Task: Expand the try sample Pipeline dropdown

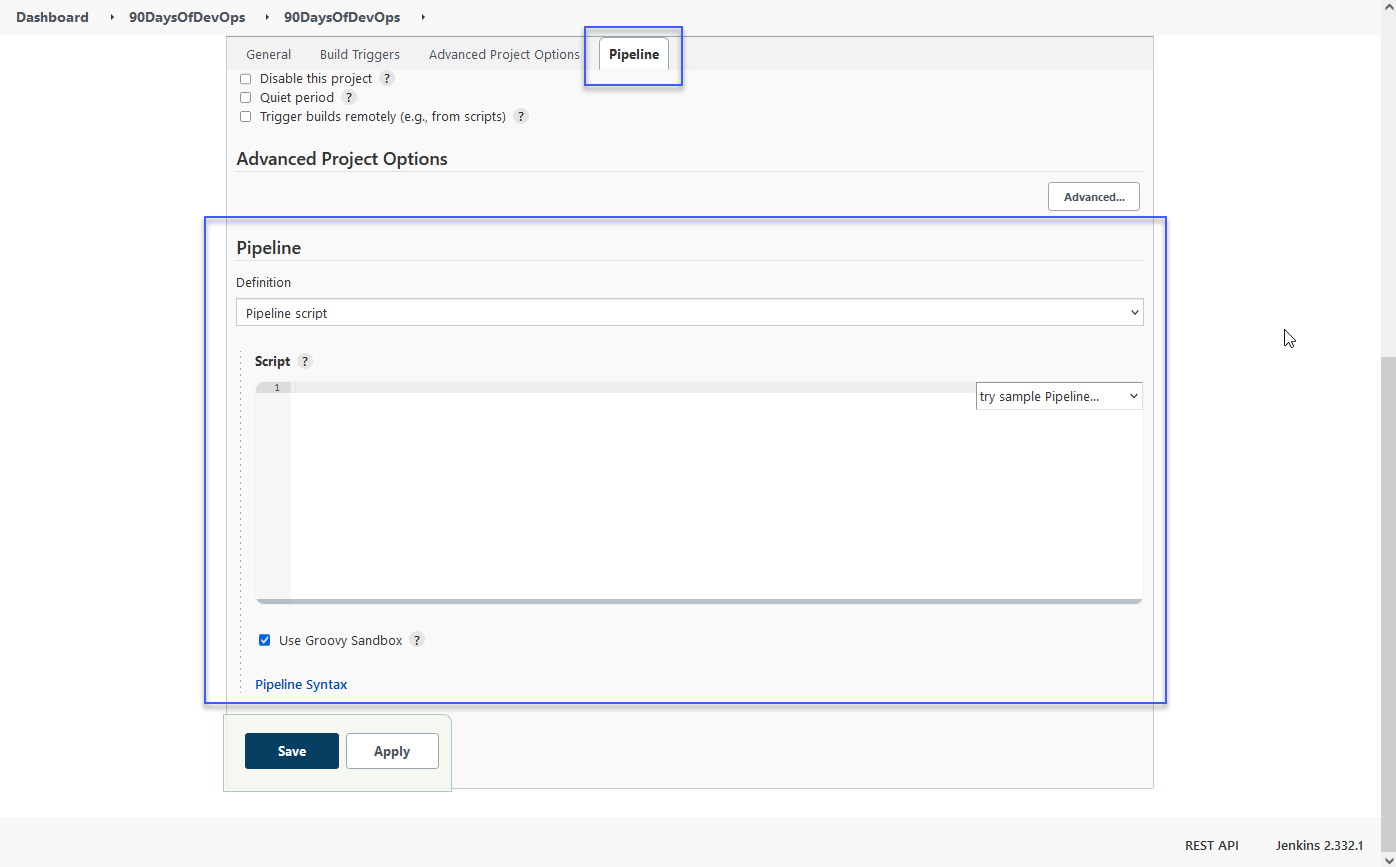Action: 1059,396
